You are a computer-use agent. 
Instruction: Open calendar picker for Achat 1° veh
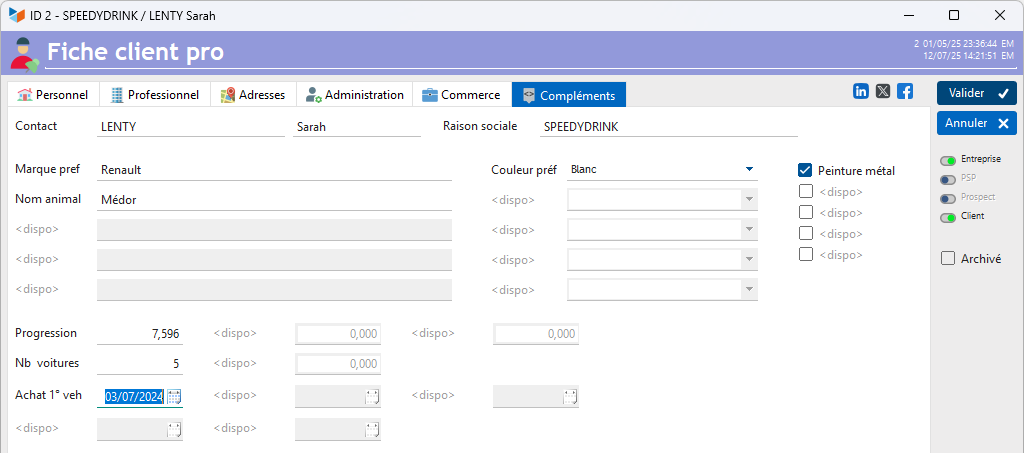[174, 397]
